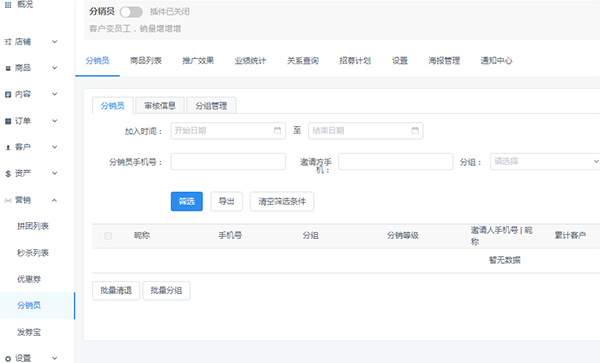Viewport: 600px width, 363px height.
Task: Click the 客户 customer sidebar icon
Action: pos(8,147)
